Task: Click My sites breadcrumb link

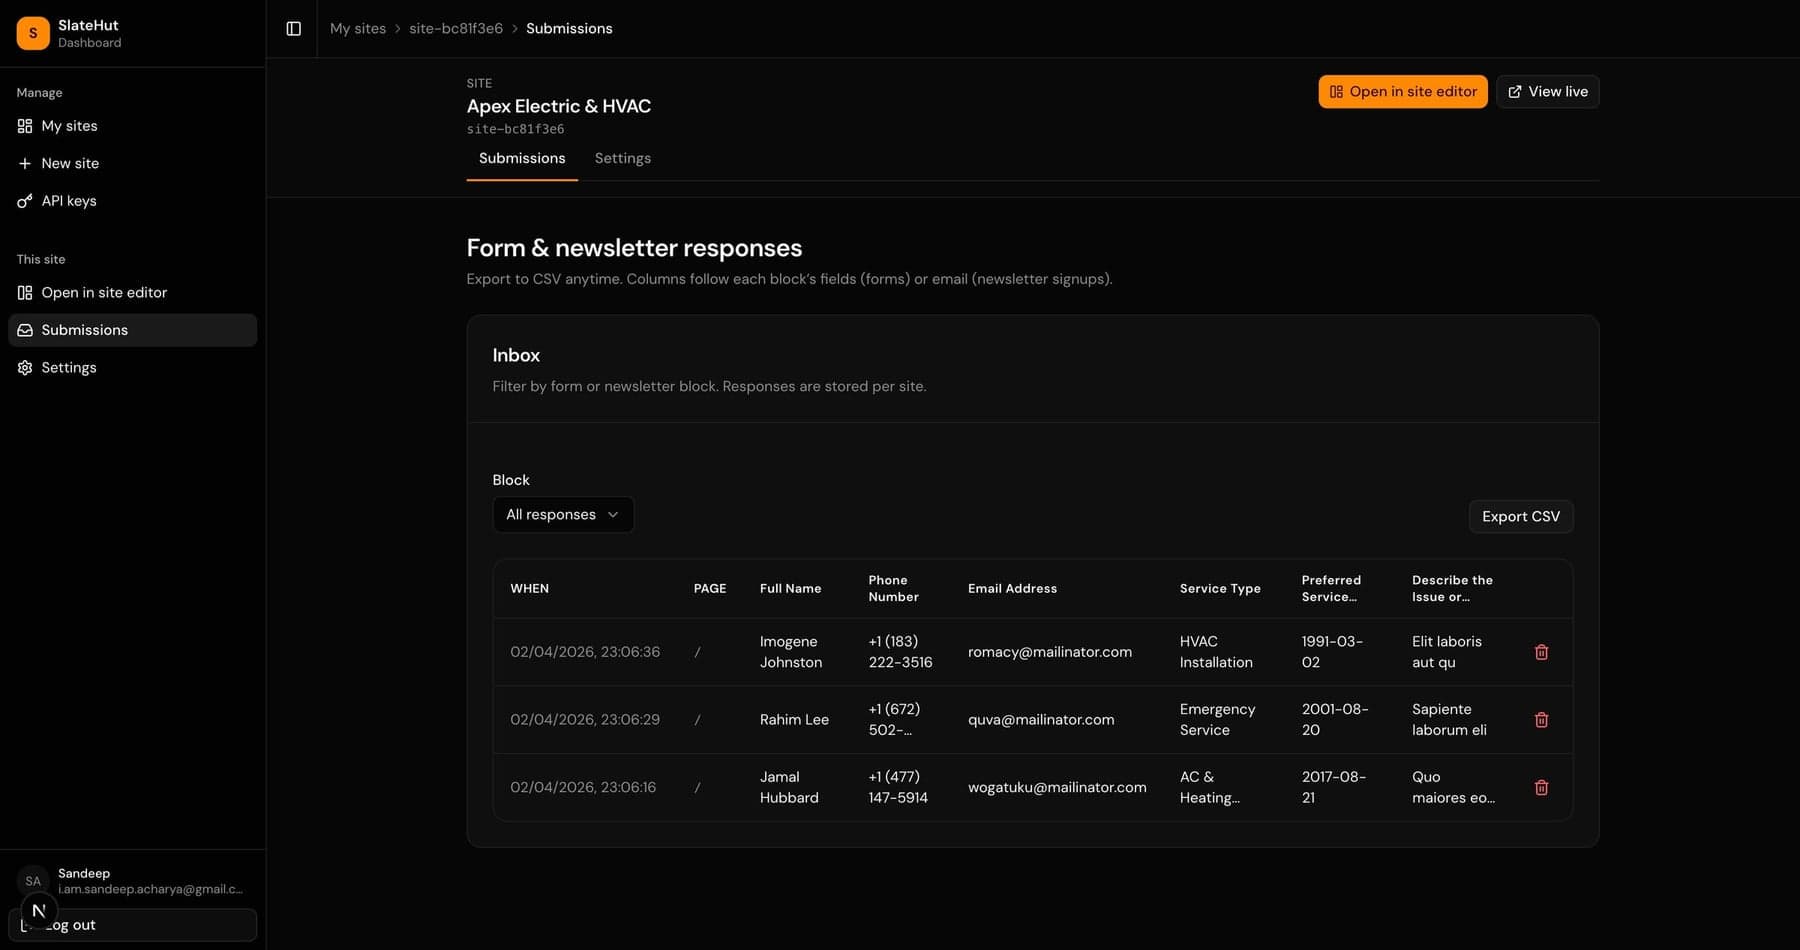Action: tap(358, 29)
